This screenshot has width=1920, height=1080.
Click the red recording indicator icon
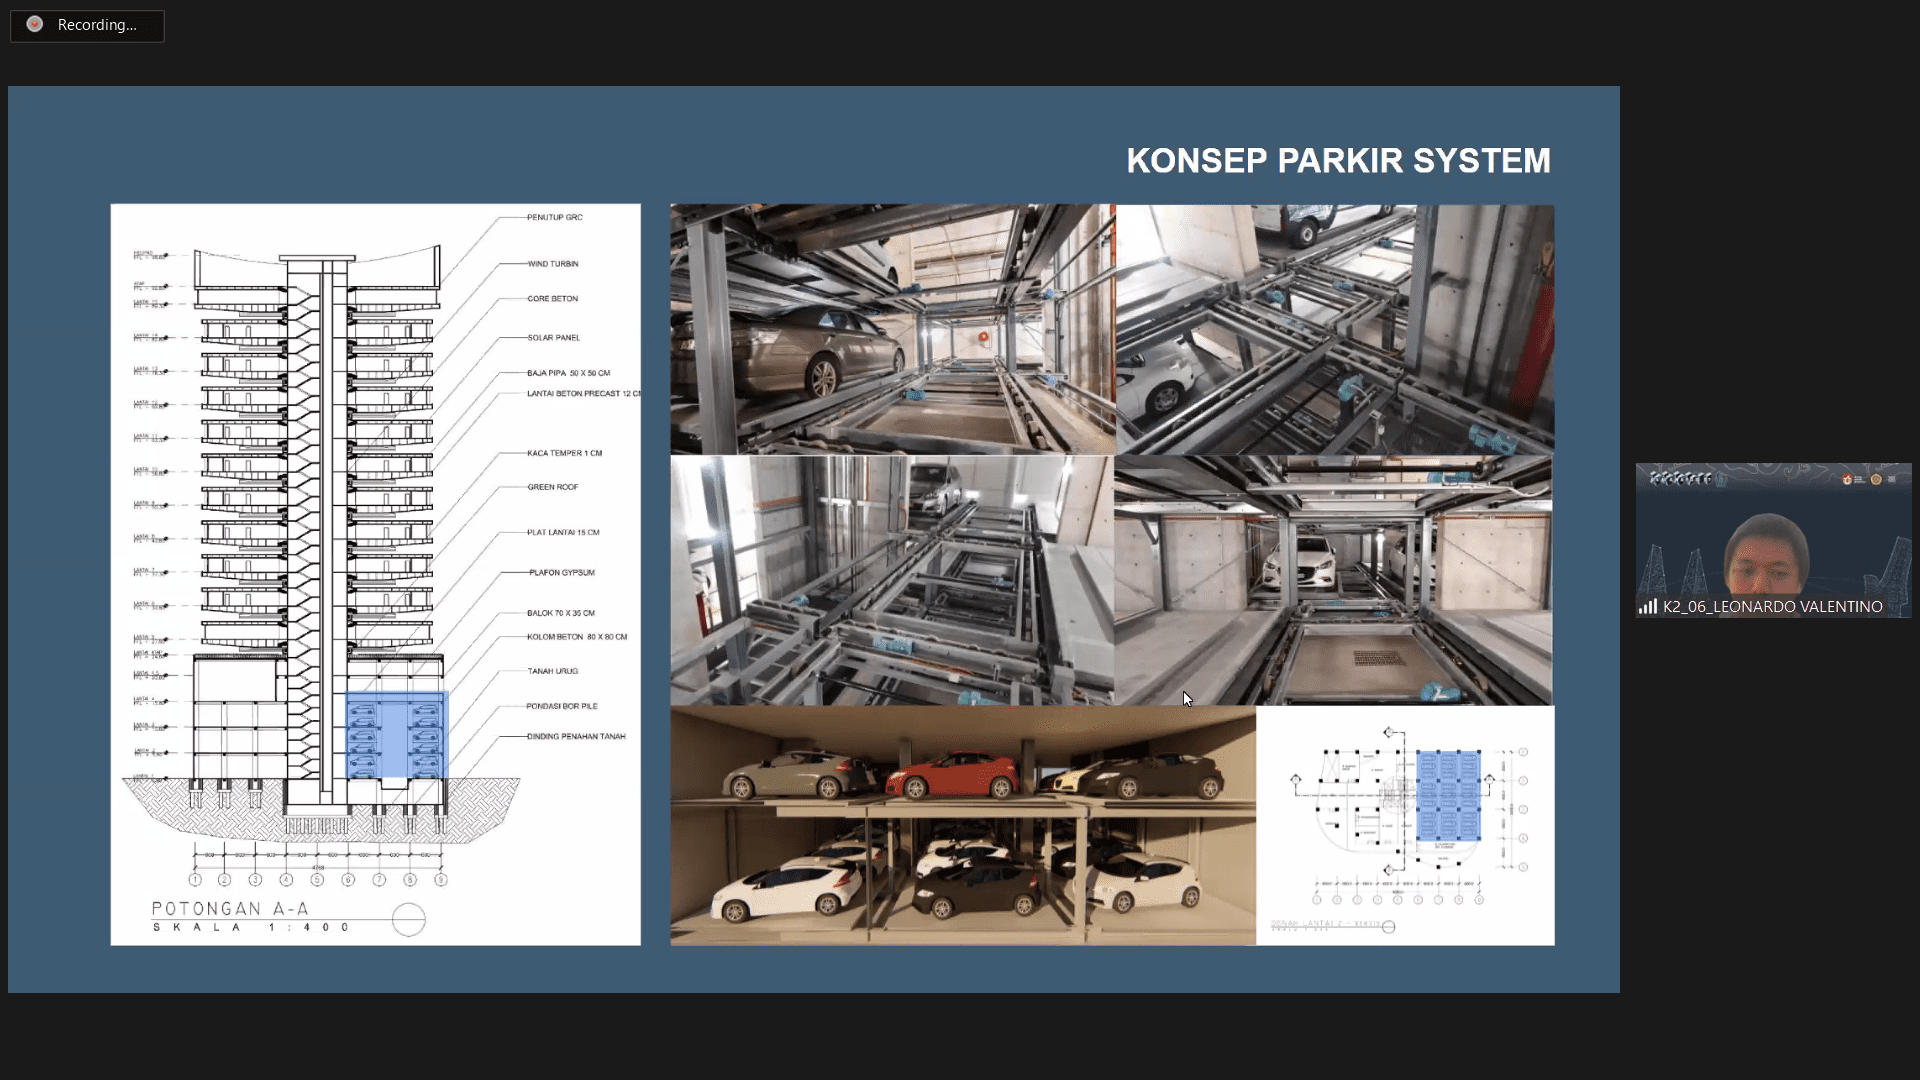pos(35,24)
